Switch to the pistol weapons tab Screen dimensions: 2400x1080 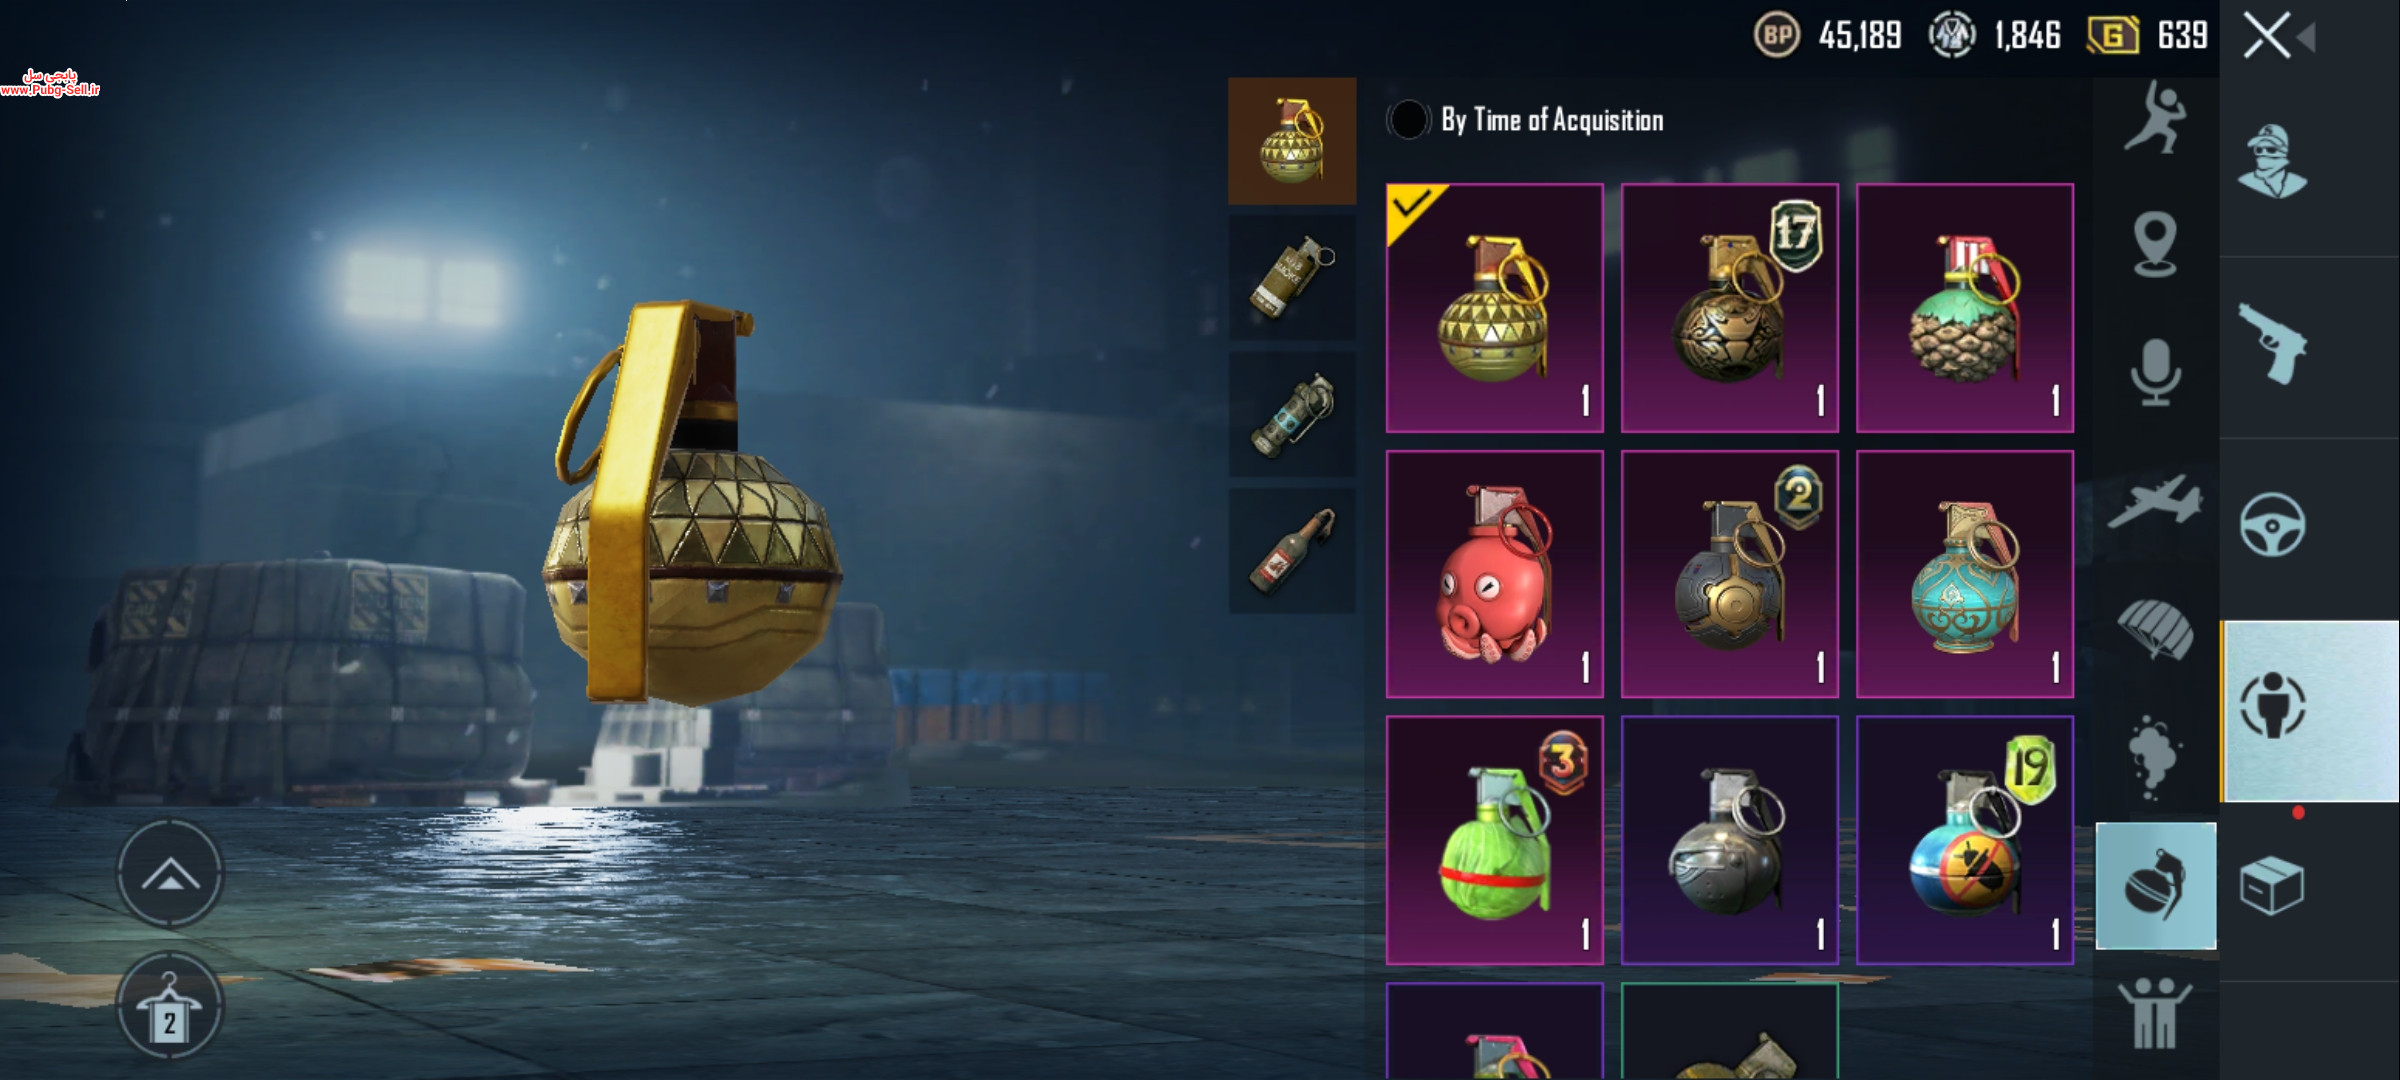coord(2272,343)
